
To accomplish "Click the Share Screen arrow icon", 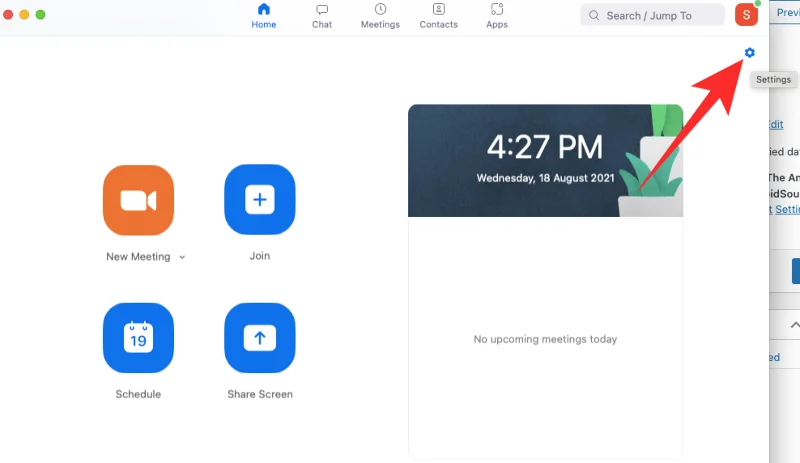I will 260,339.
